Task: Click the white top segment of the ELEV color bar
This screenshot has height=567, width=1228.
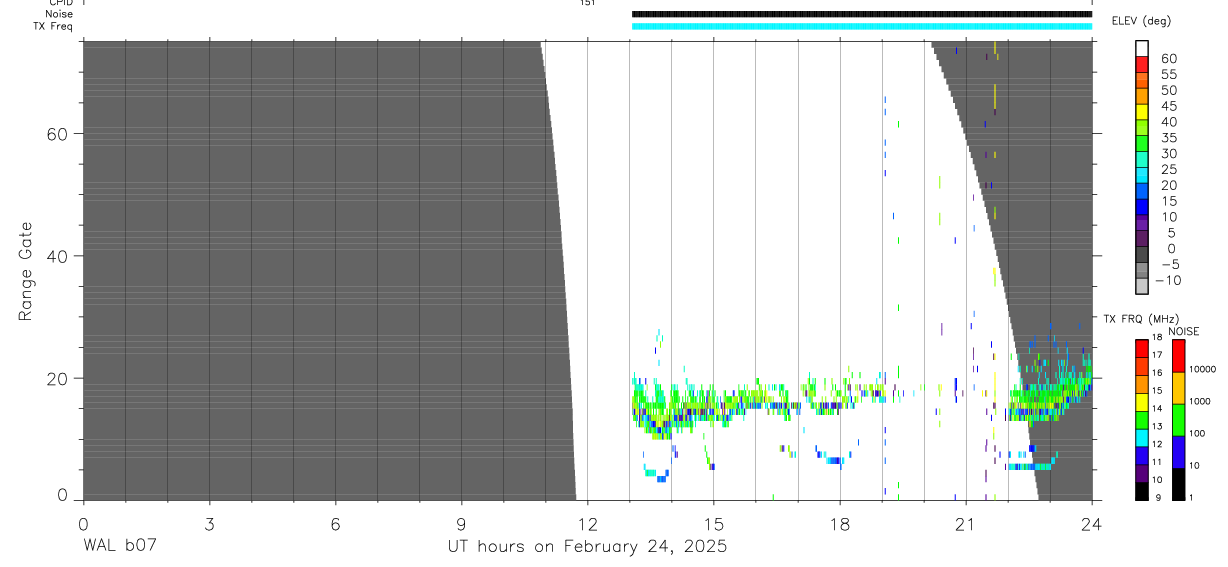Action: pos(1142,48)
